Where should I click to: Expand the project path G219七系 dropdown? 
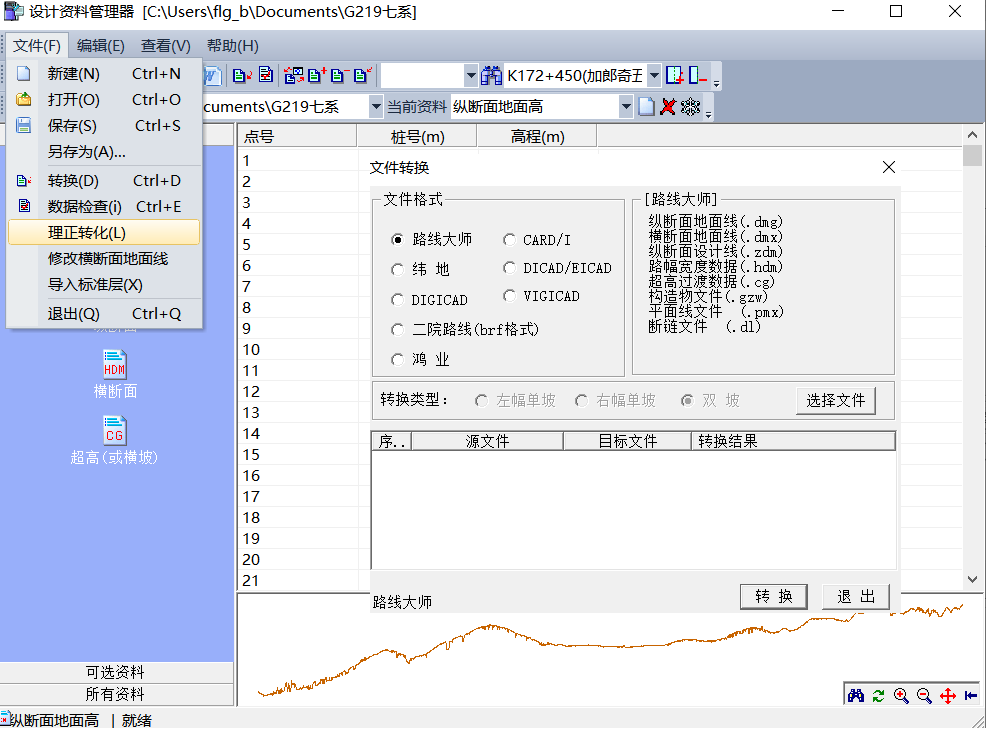click(376, 106)
